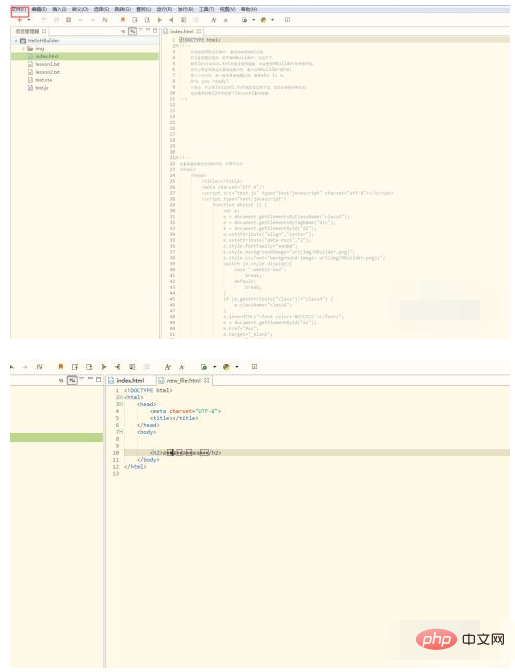Viewport: 515px width, 672px height.
Task: Click the right-pointing flag icon in lower toolbar
Action: point(104,367)
